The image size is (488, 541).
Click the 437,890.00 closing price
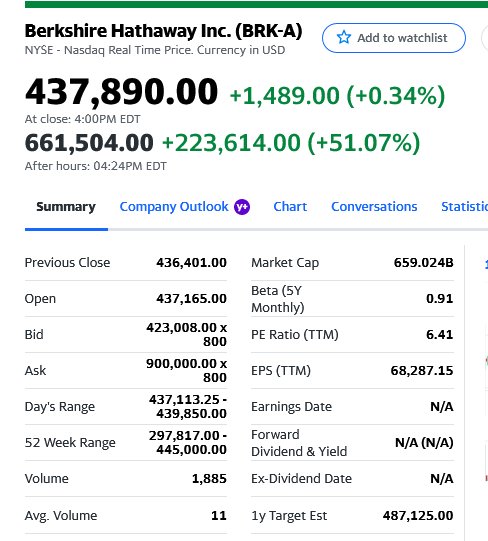pos(121,91)
